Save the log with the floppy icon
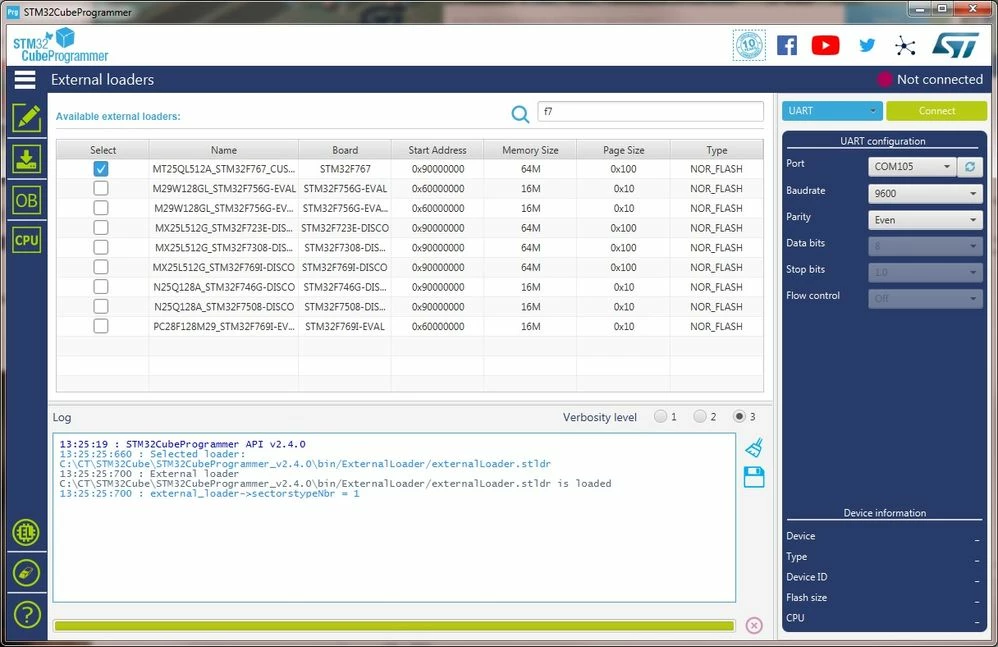This screenshot has height=647, width=998. [x=754, y=477]
